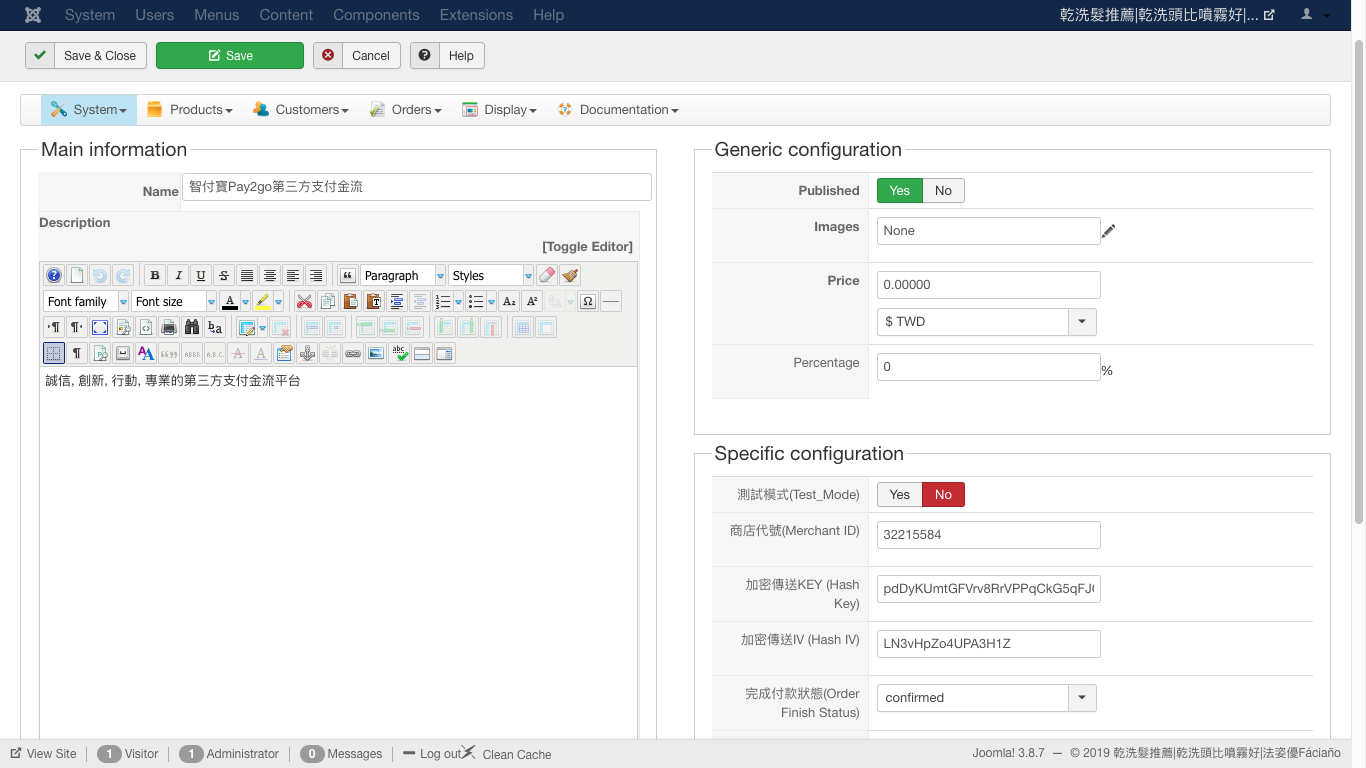Viewport: 1366px width, 768px height.
Task: Set Published to Yes
Action: click(x=899, y=191)
